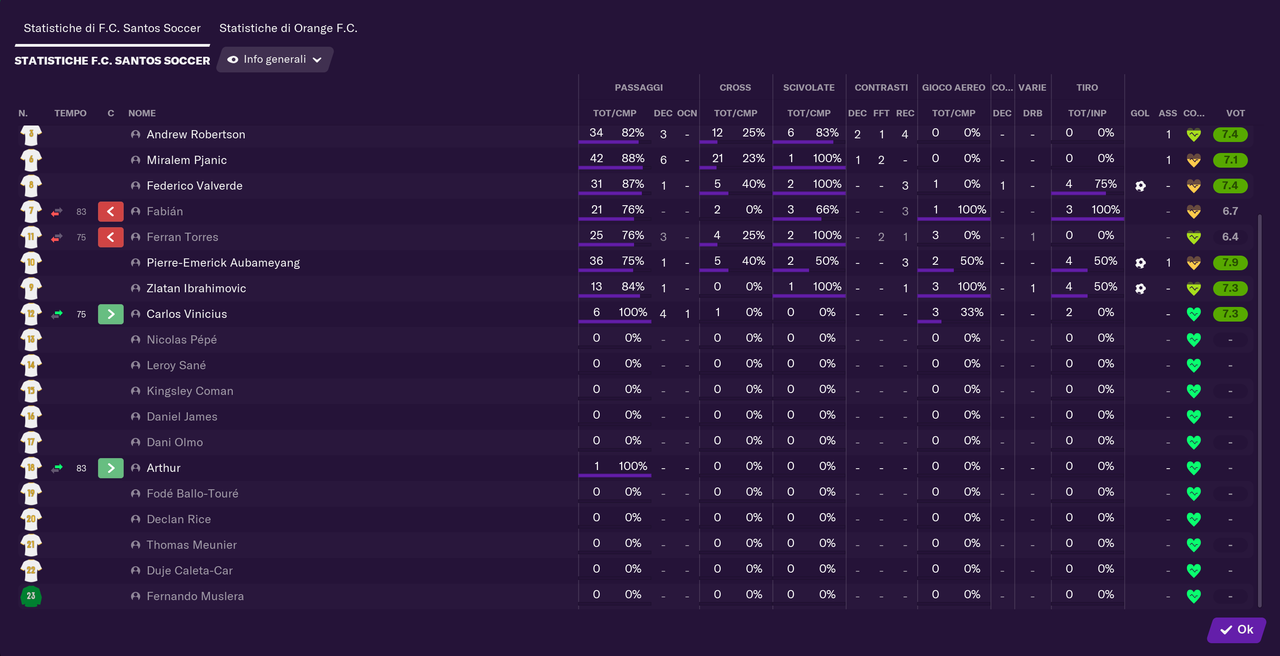Click the profile icon beside Andrew Robertson

[x=136, y=134]
